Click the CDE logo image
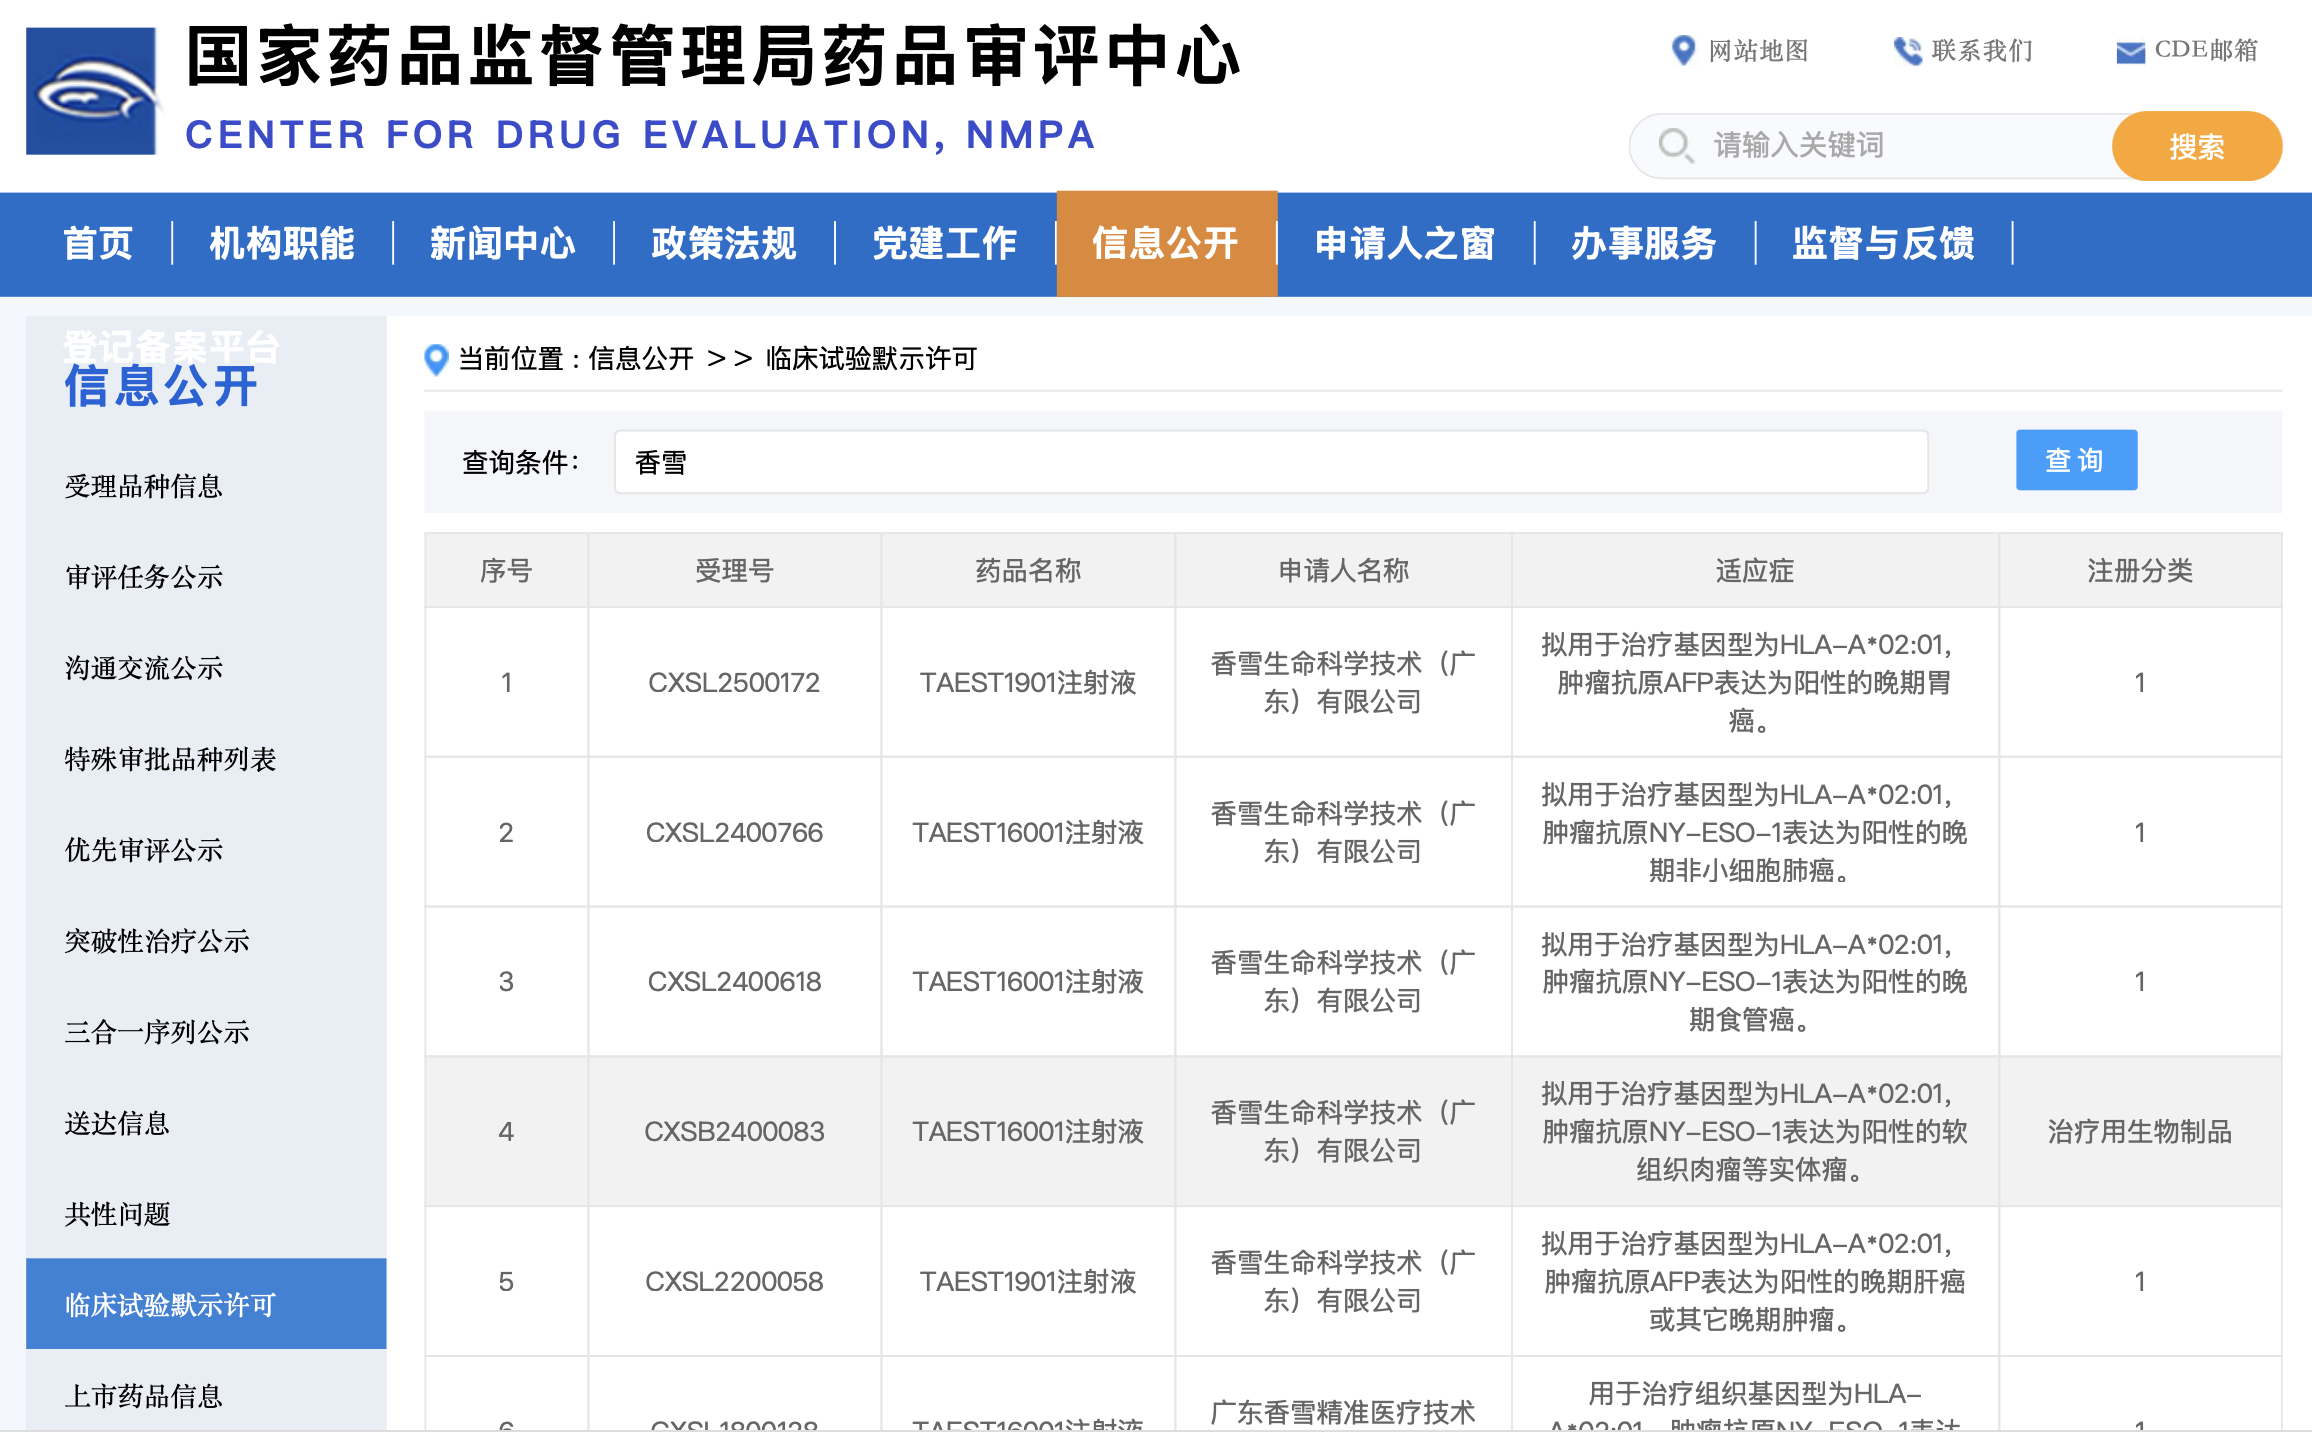The height and width of the screenshot is (1432, 2312). tap(91, 90)
